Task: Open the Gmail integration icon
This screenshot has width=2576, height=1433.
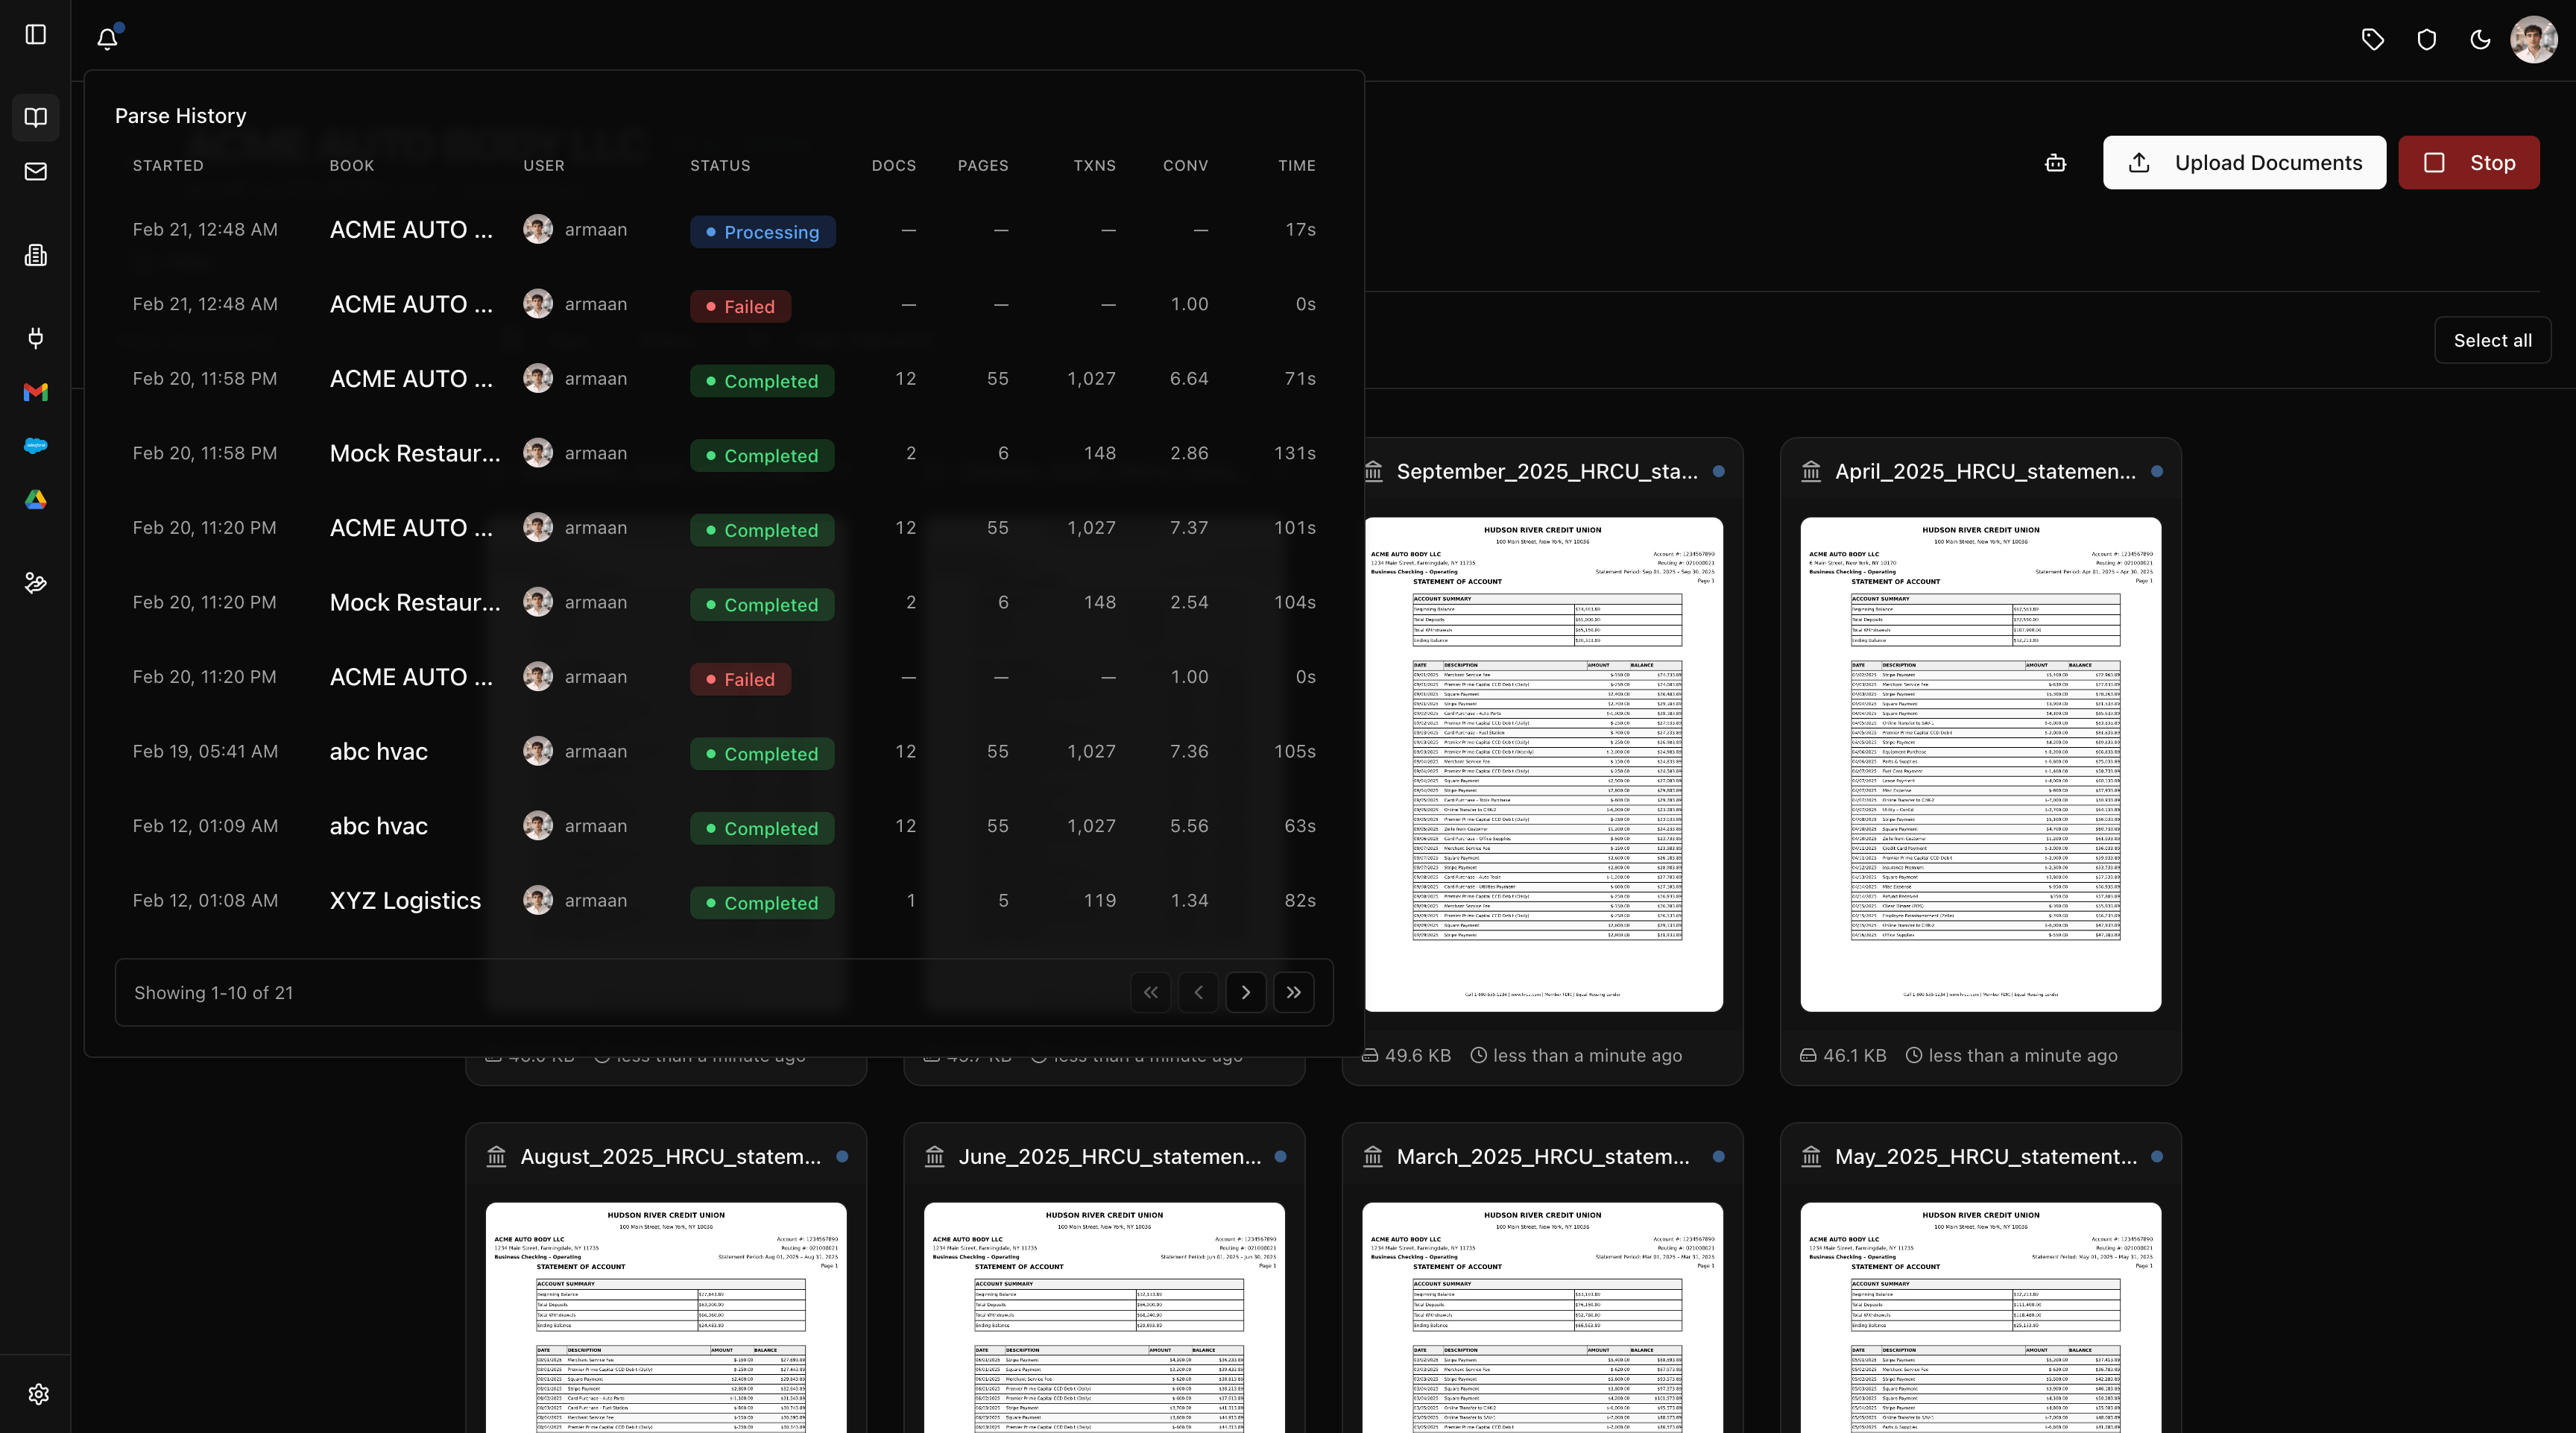Action: click(x=36, y=392)
